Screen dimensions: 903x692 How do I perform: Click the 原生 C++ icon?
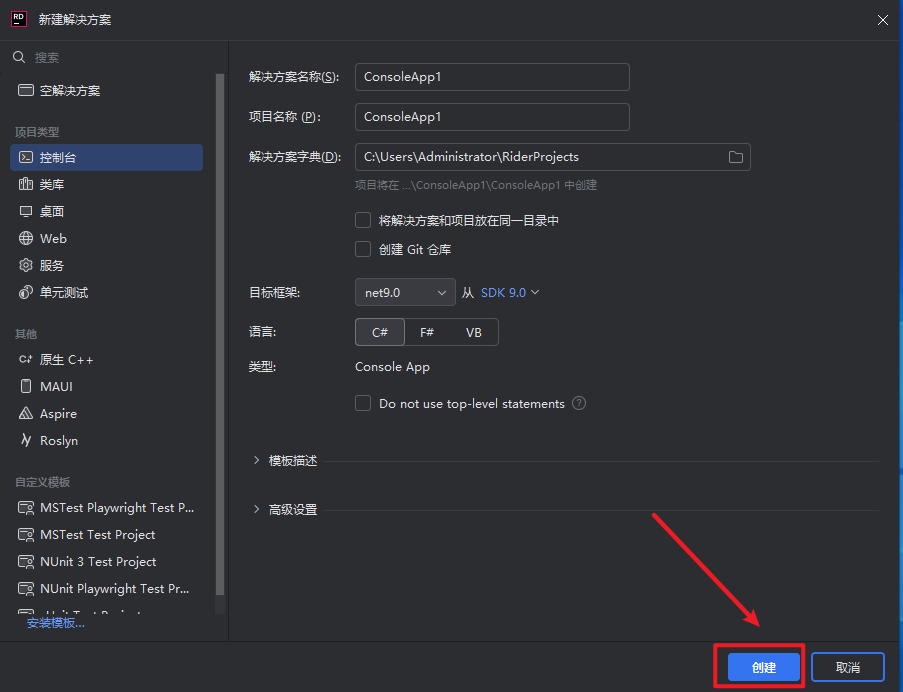(26, 360)
